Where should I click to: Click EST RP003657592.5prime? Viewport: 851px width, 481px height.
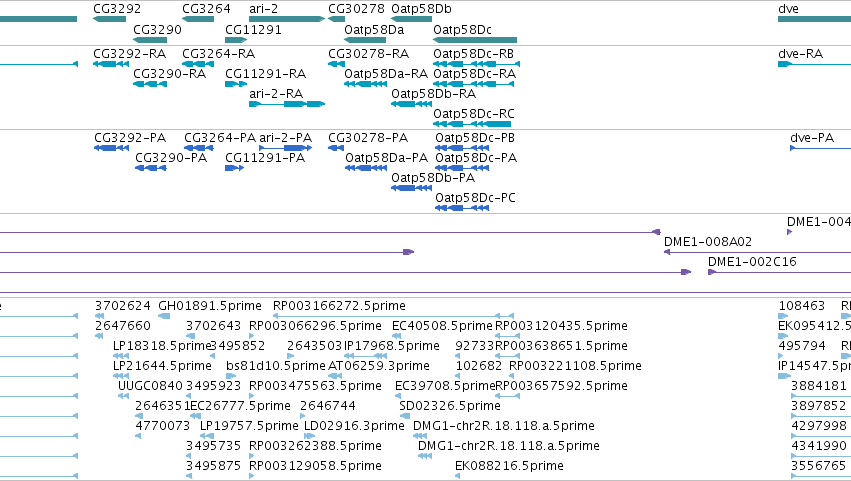pos(561,387)
